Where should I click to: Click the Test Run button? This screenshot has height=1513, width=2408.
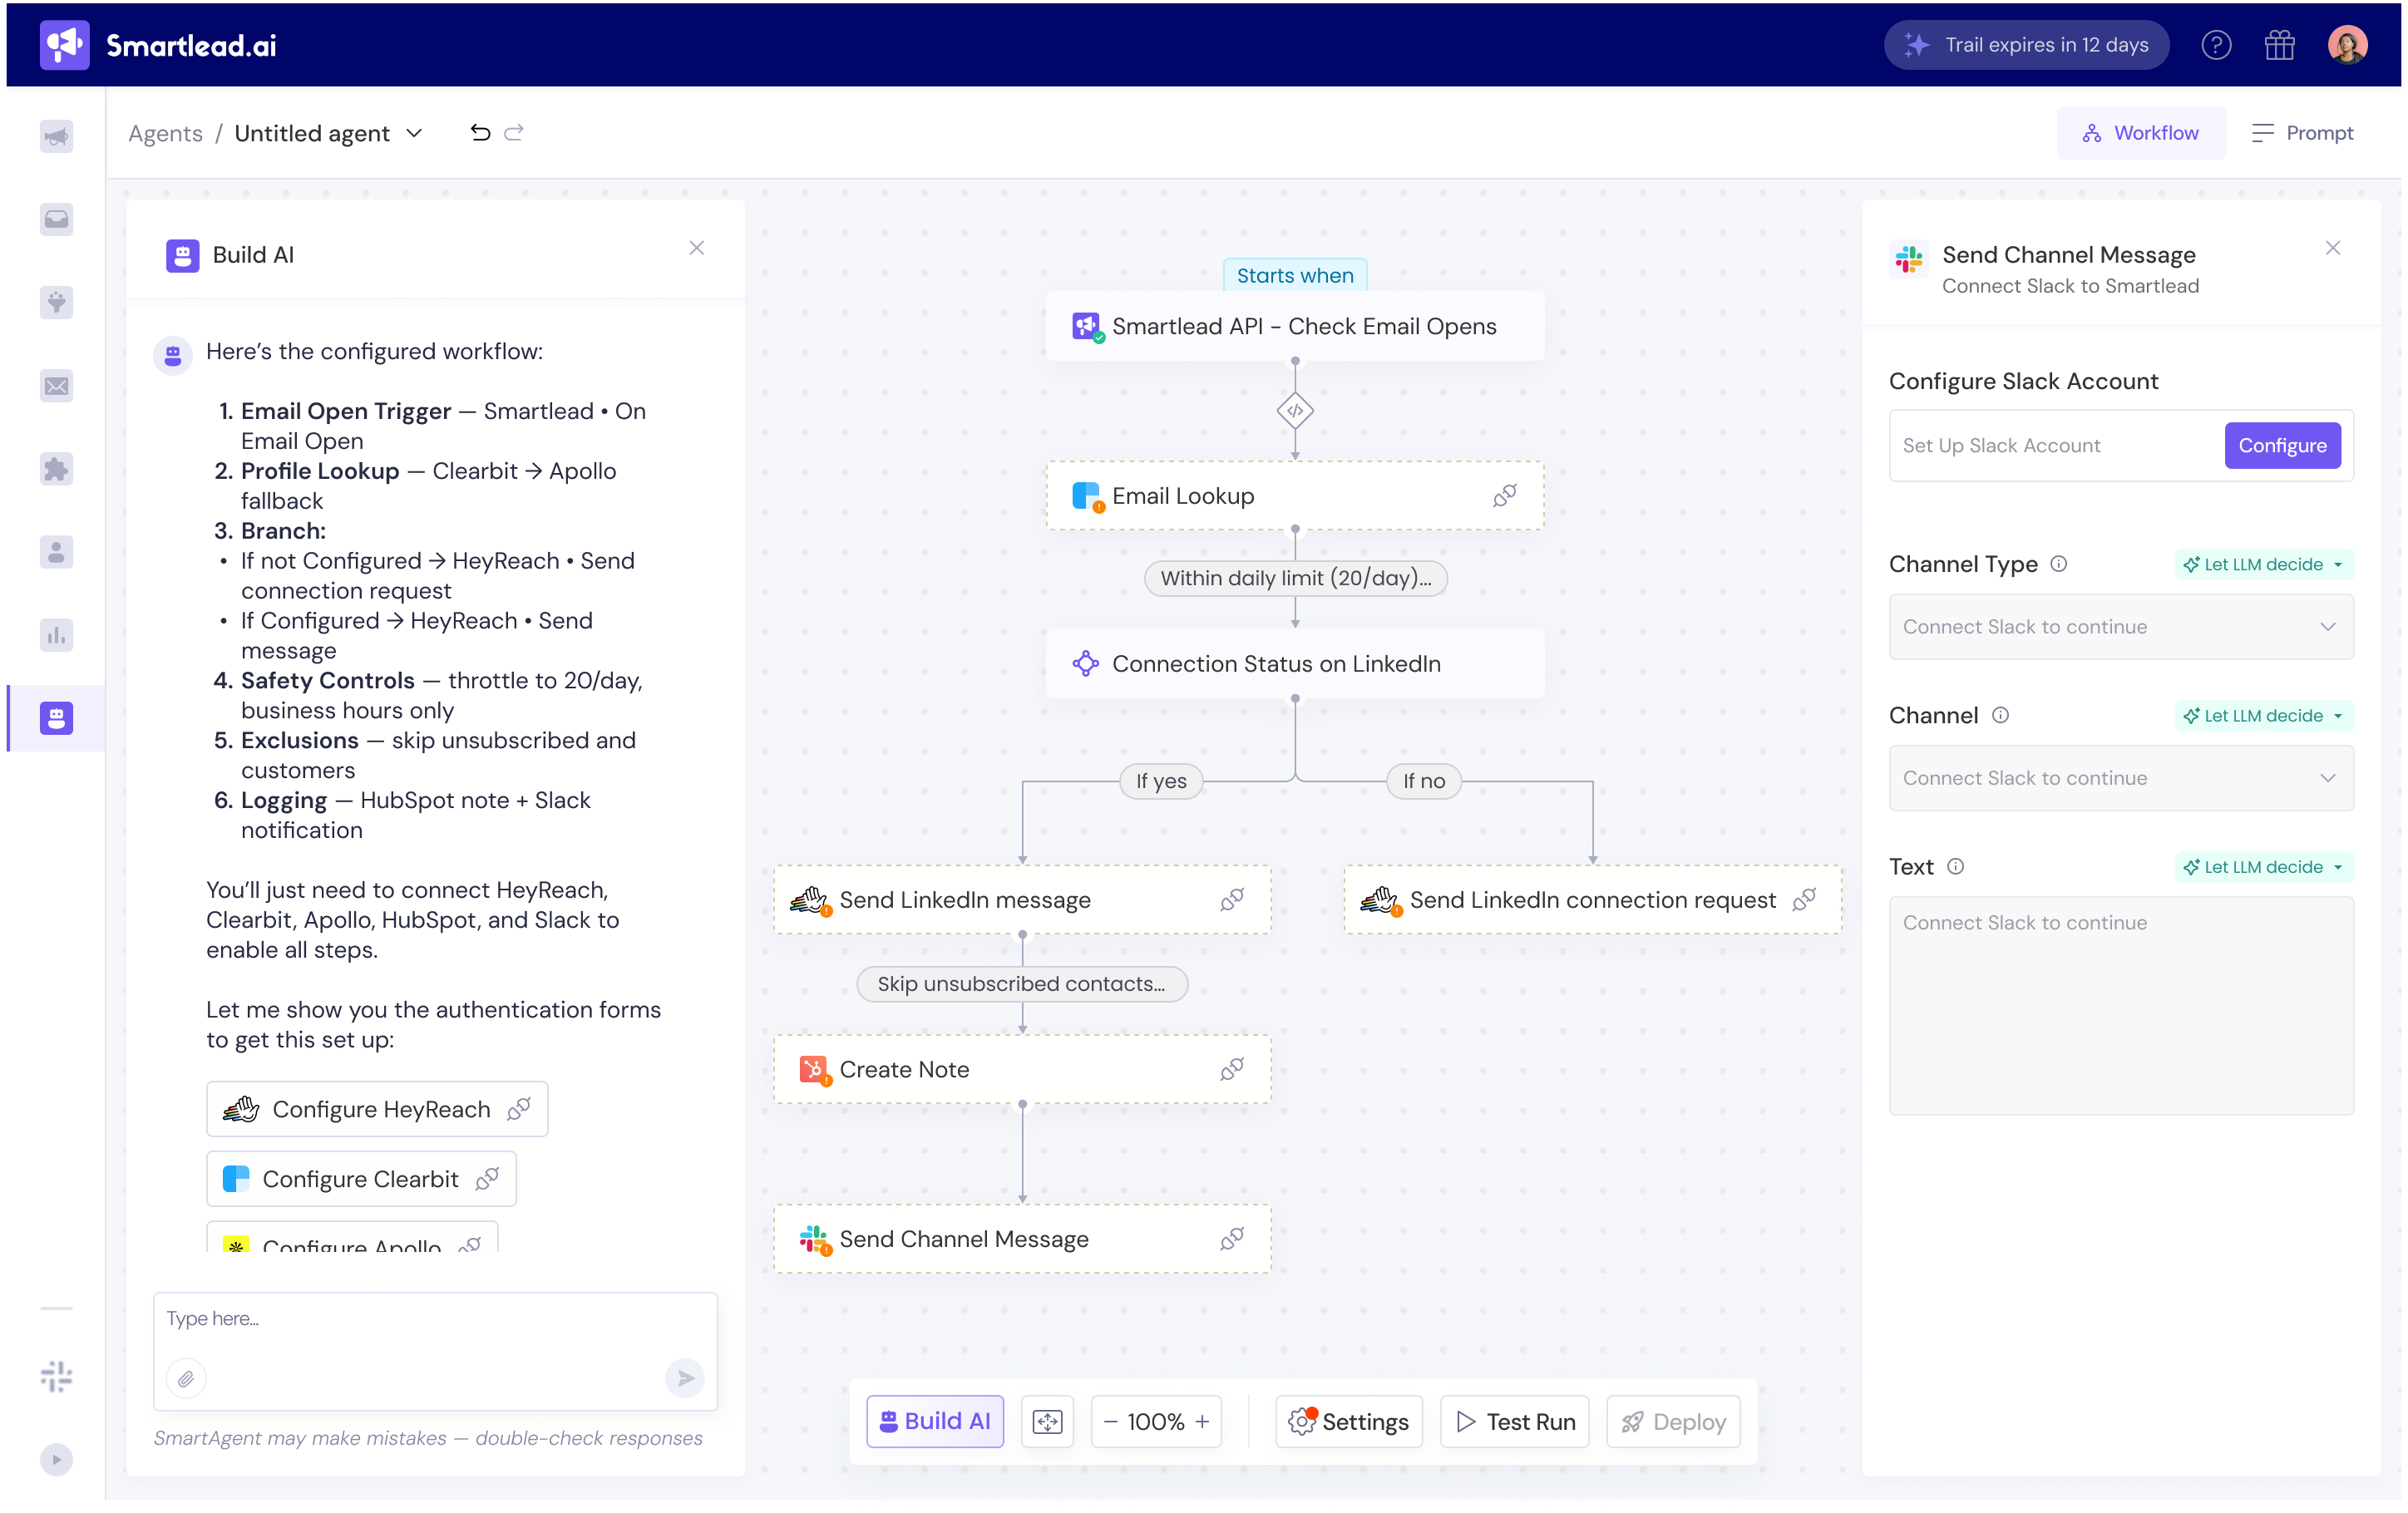1514,1421
